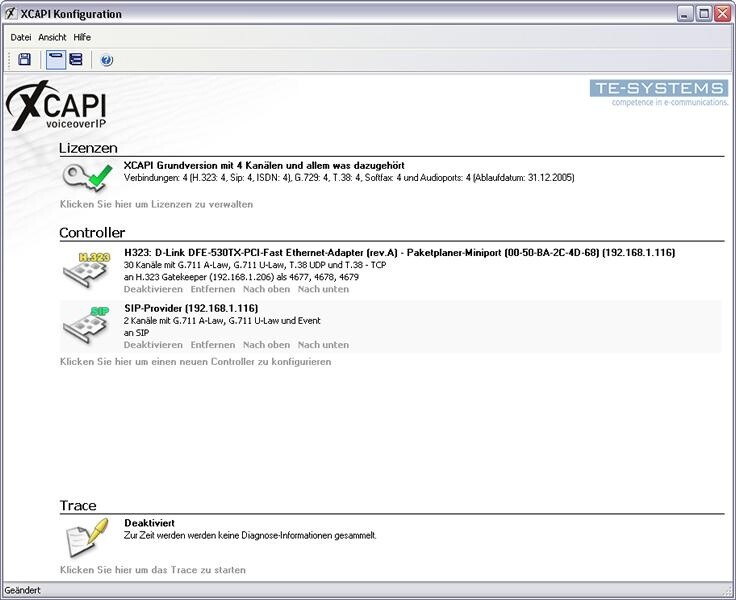Click the Trace status 'Deaktiviert' text
The width and height of the screenshot is (736, 600).
coord(149,523)
